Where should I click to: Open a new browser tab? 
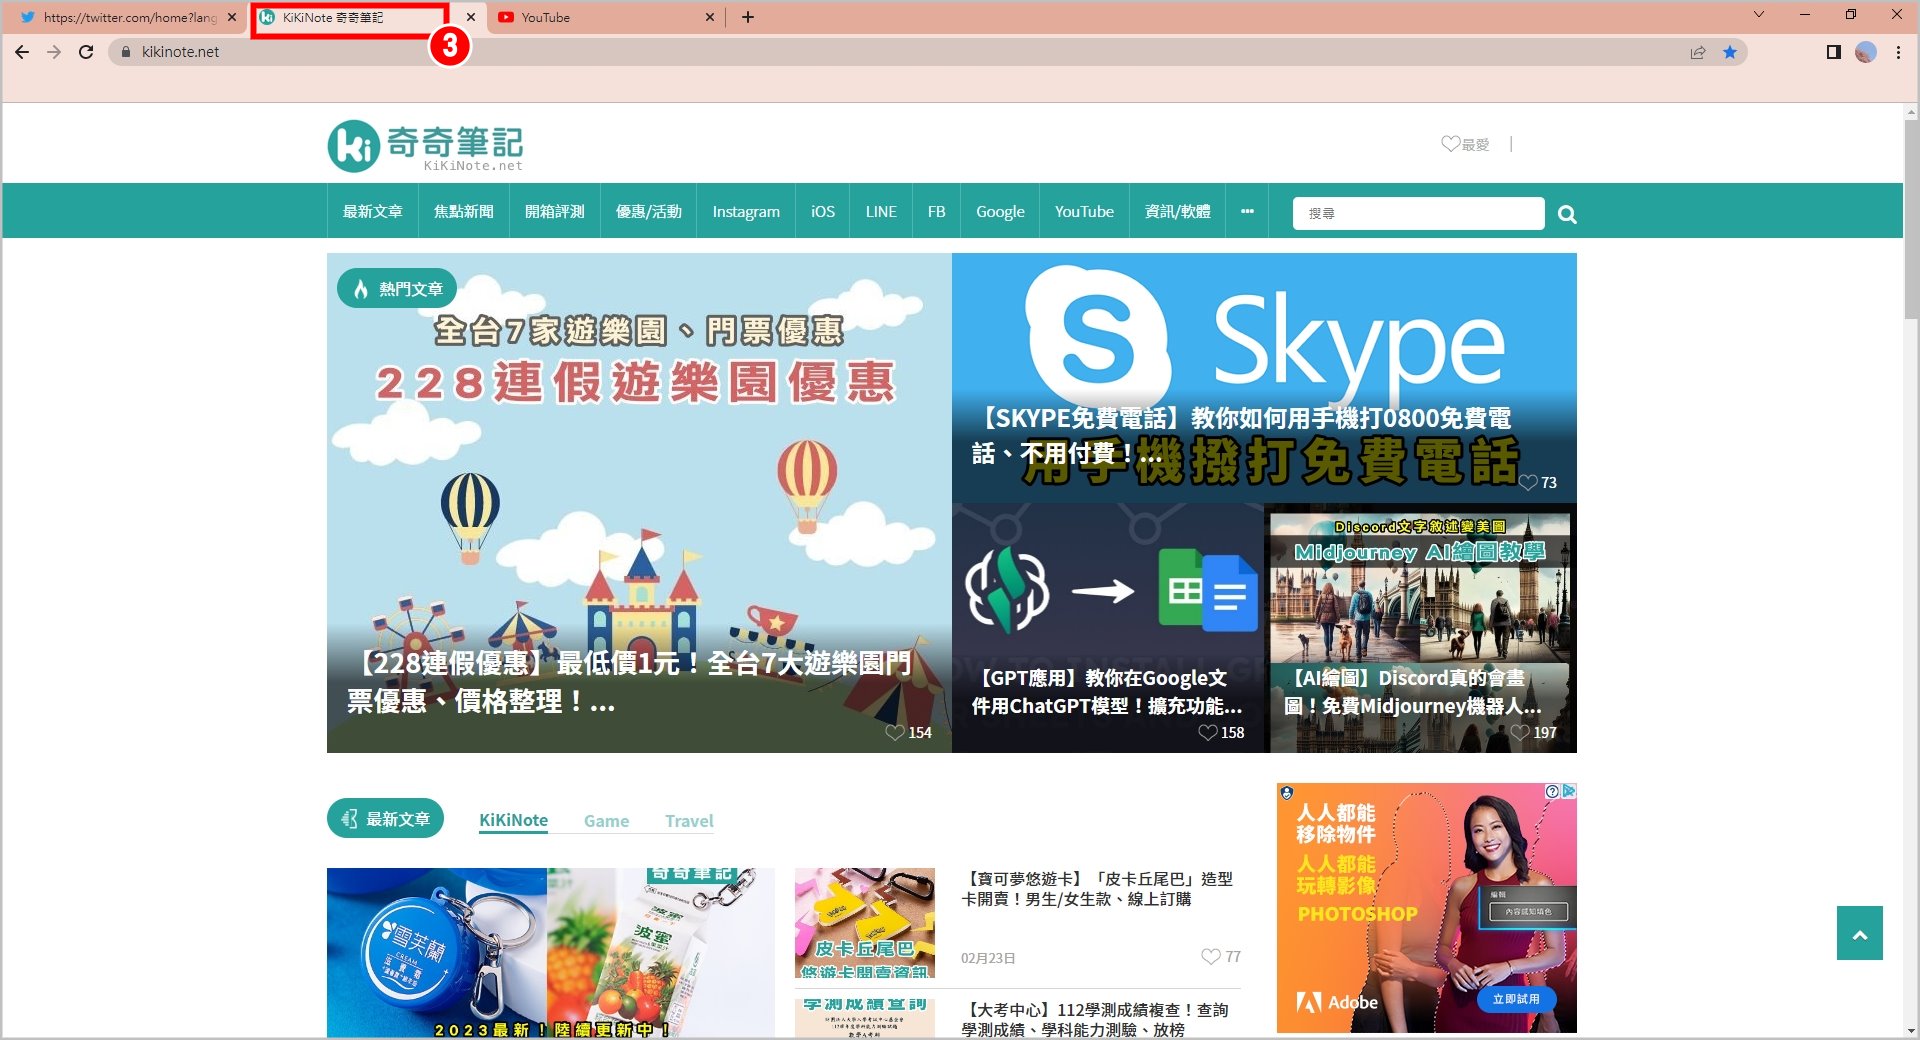748,17
